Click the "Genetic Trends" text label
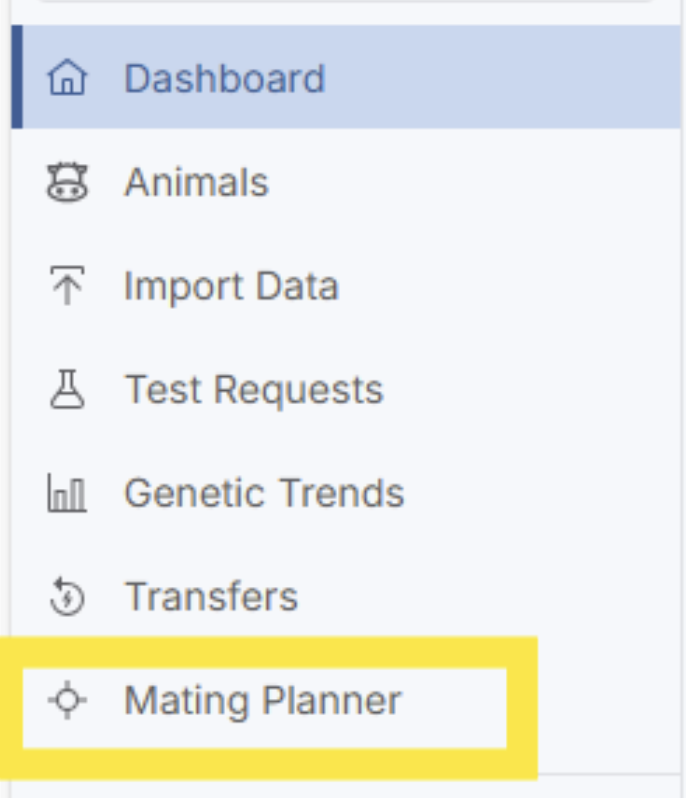This screenshot has height=802, width=692. point(264,494)
